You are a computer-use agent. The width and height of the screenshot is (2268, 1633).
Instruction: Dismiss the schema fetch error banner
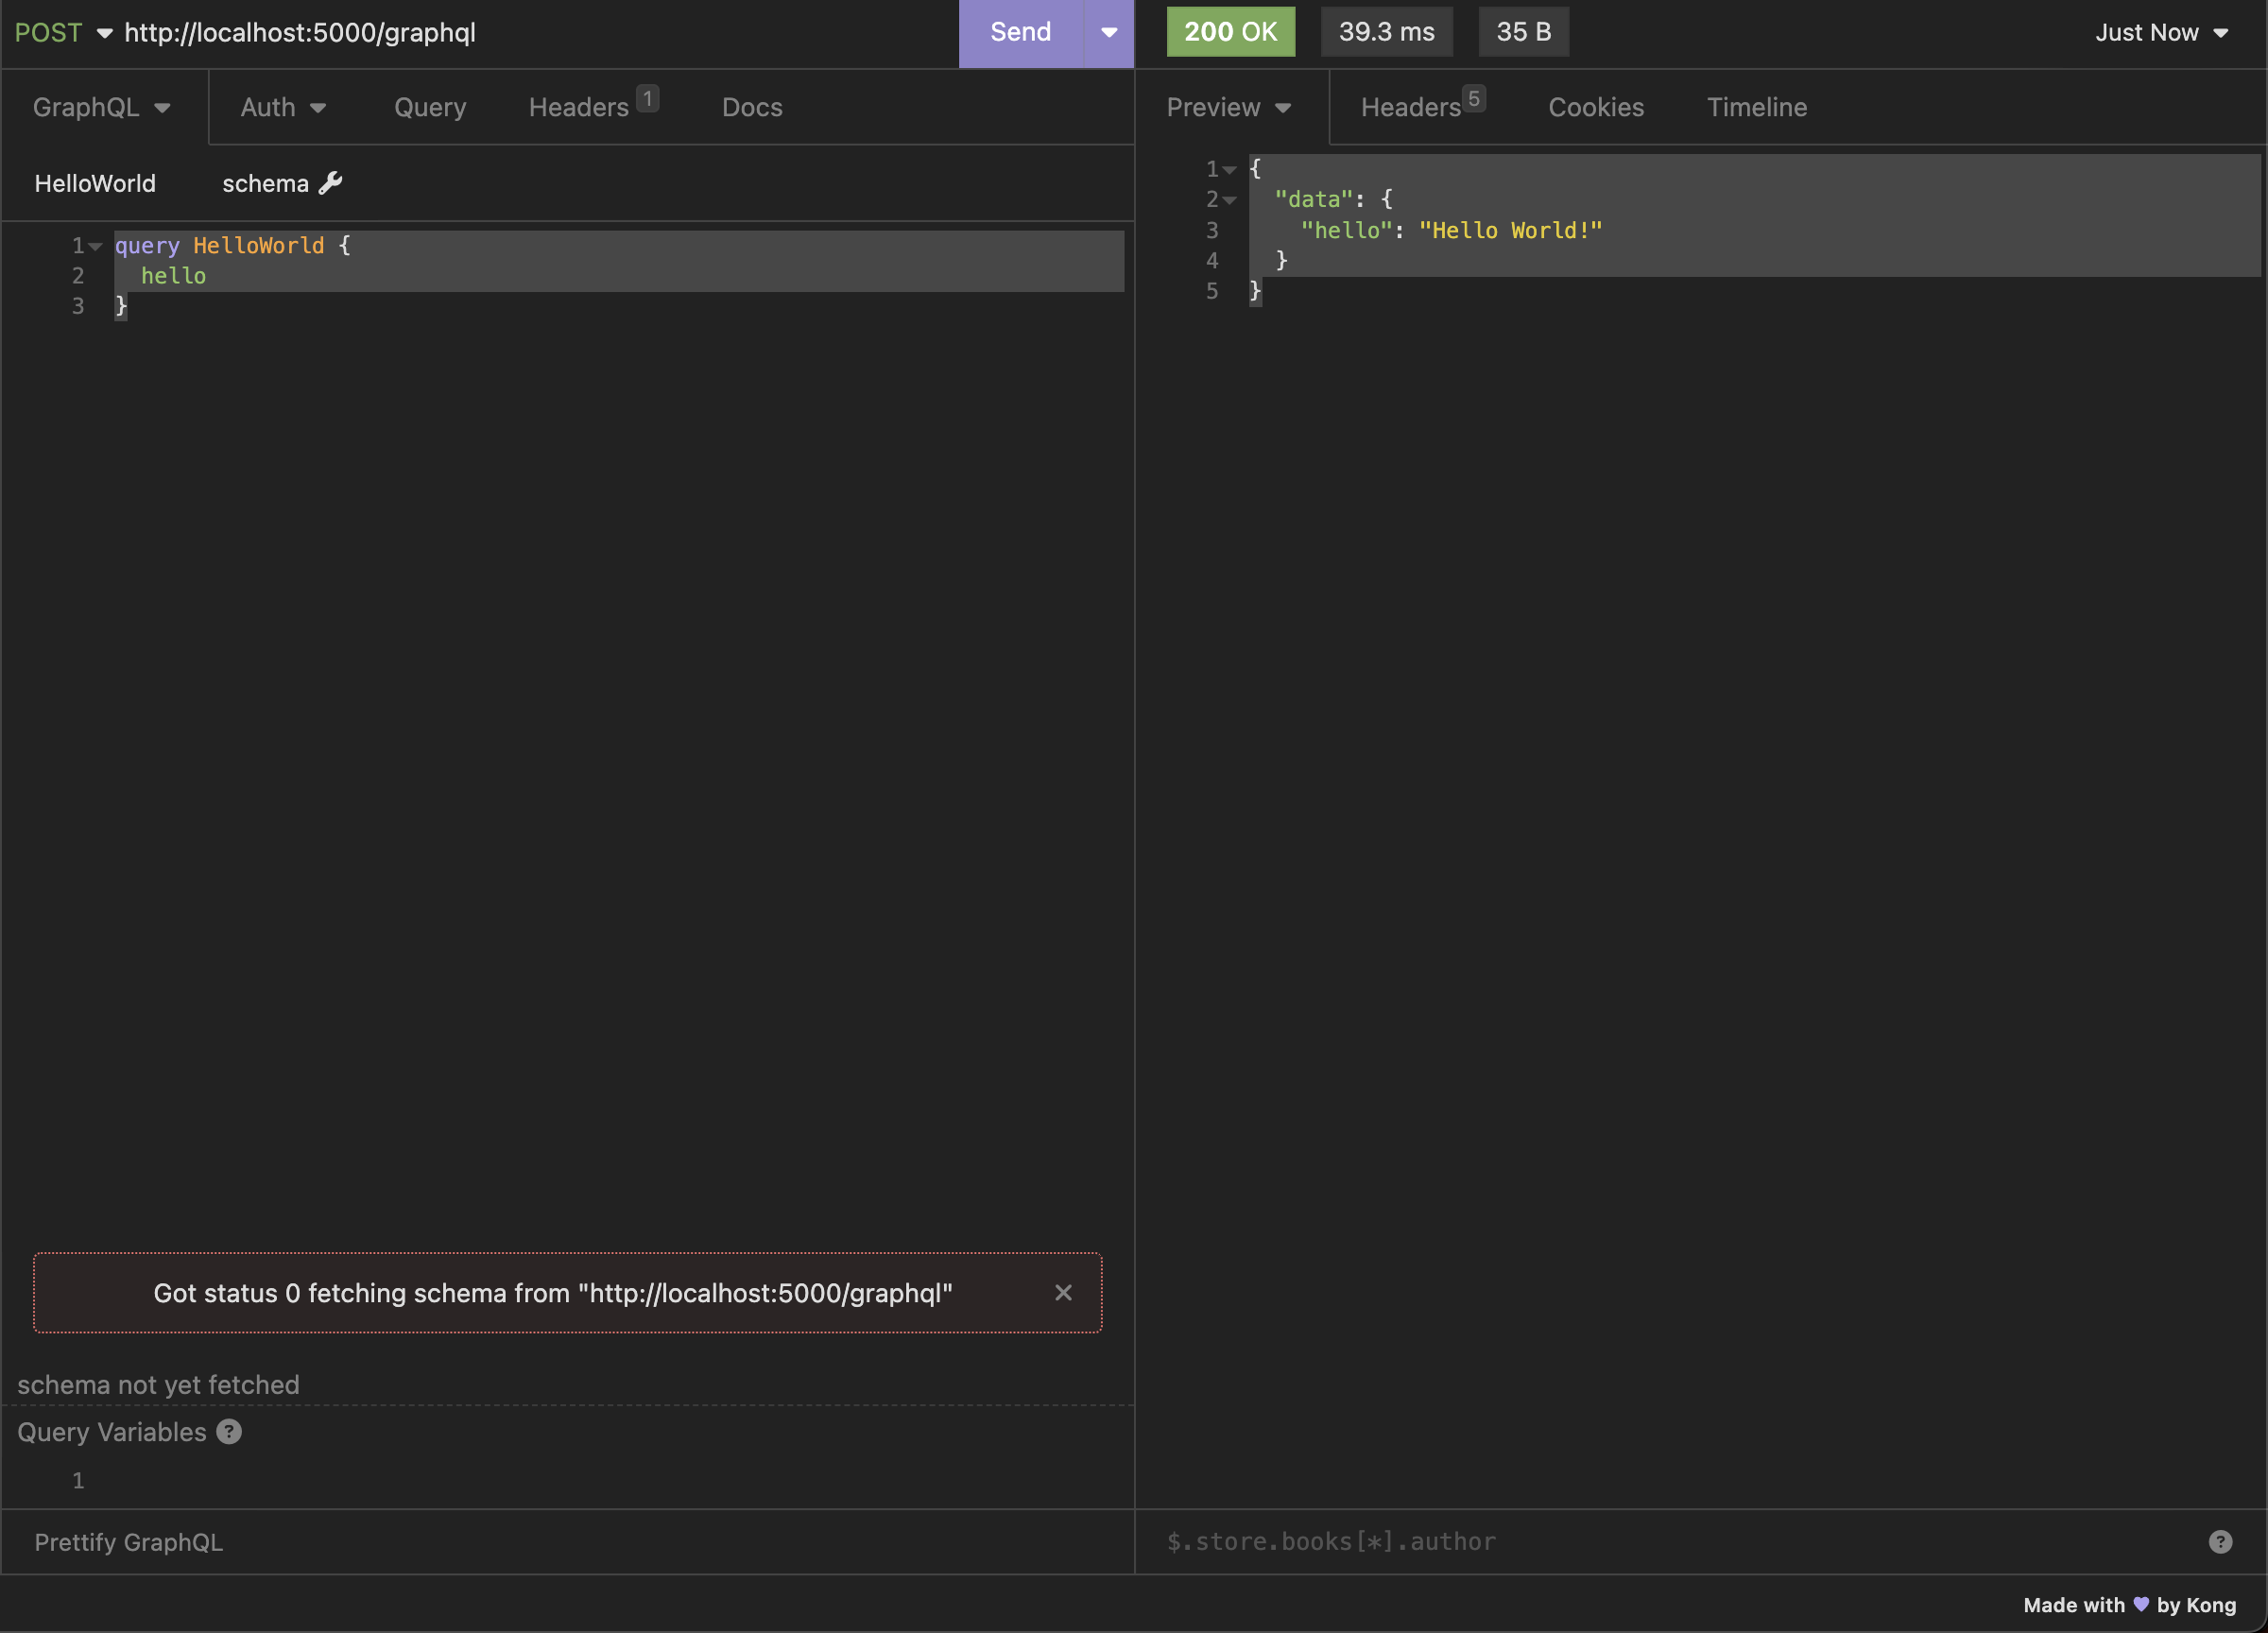click(x=1063, y=1293)
